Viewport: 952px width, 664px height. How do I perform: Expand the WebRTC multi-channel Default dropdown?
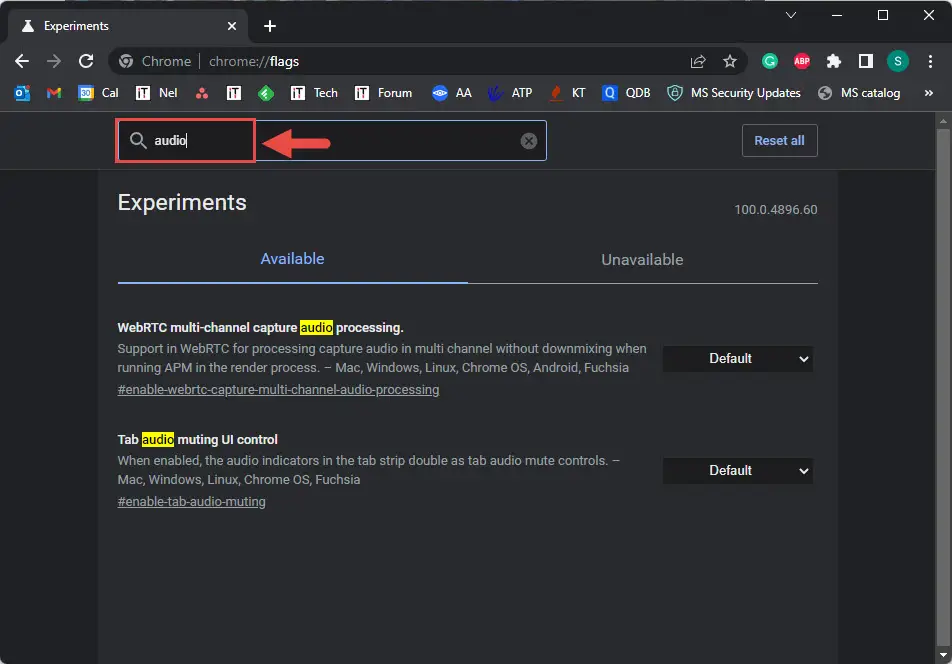[x=738, y=359]
